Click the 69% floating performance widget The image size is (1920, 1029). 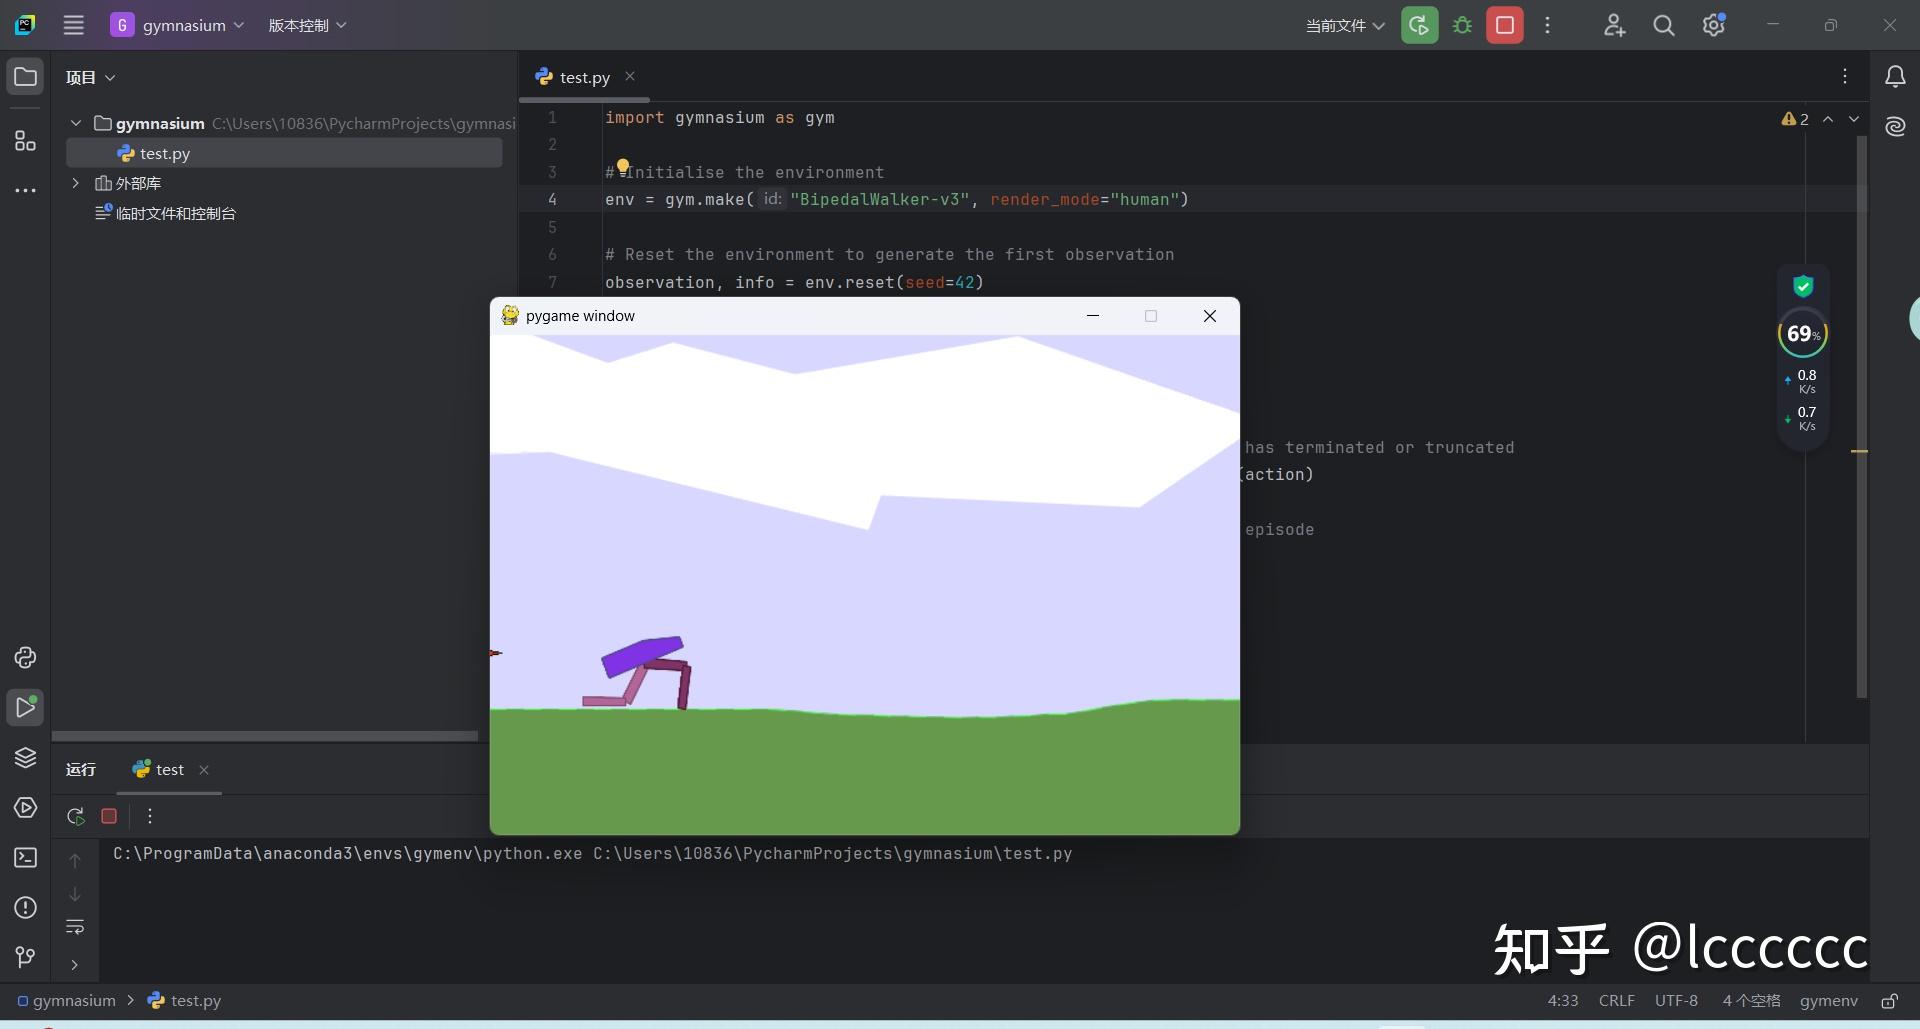click(x=1802, y=334)
